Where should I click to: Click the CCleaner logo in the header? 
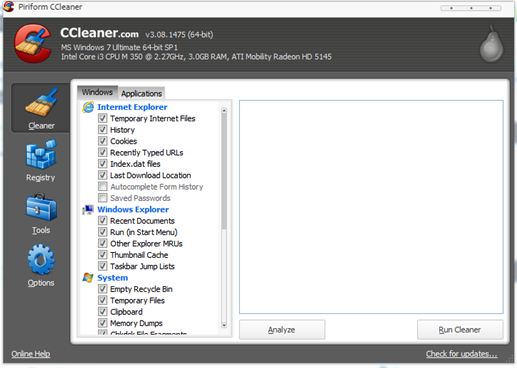point(33,43)
